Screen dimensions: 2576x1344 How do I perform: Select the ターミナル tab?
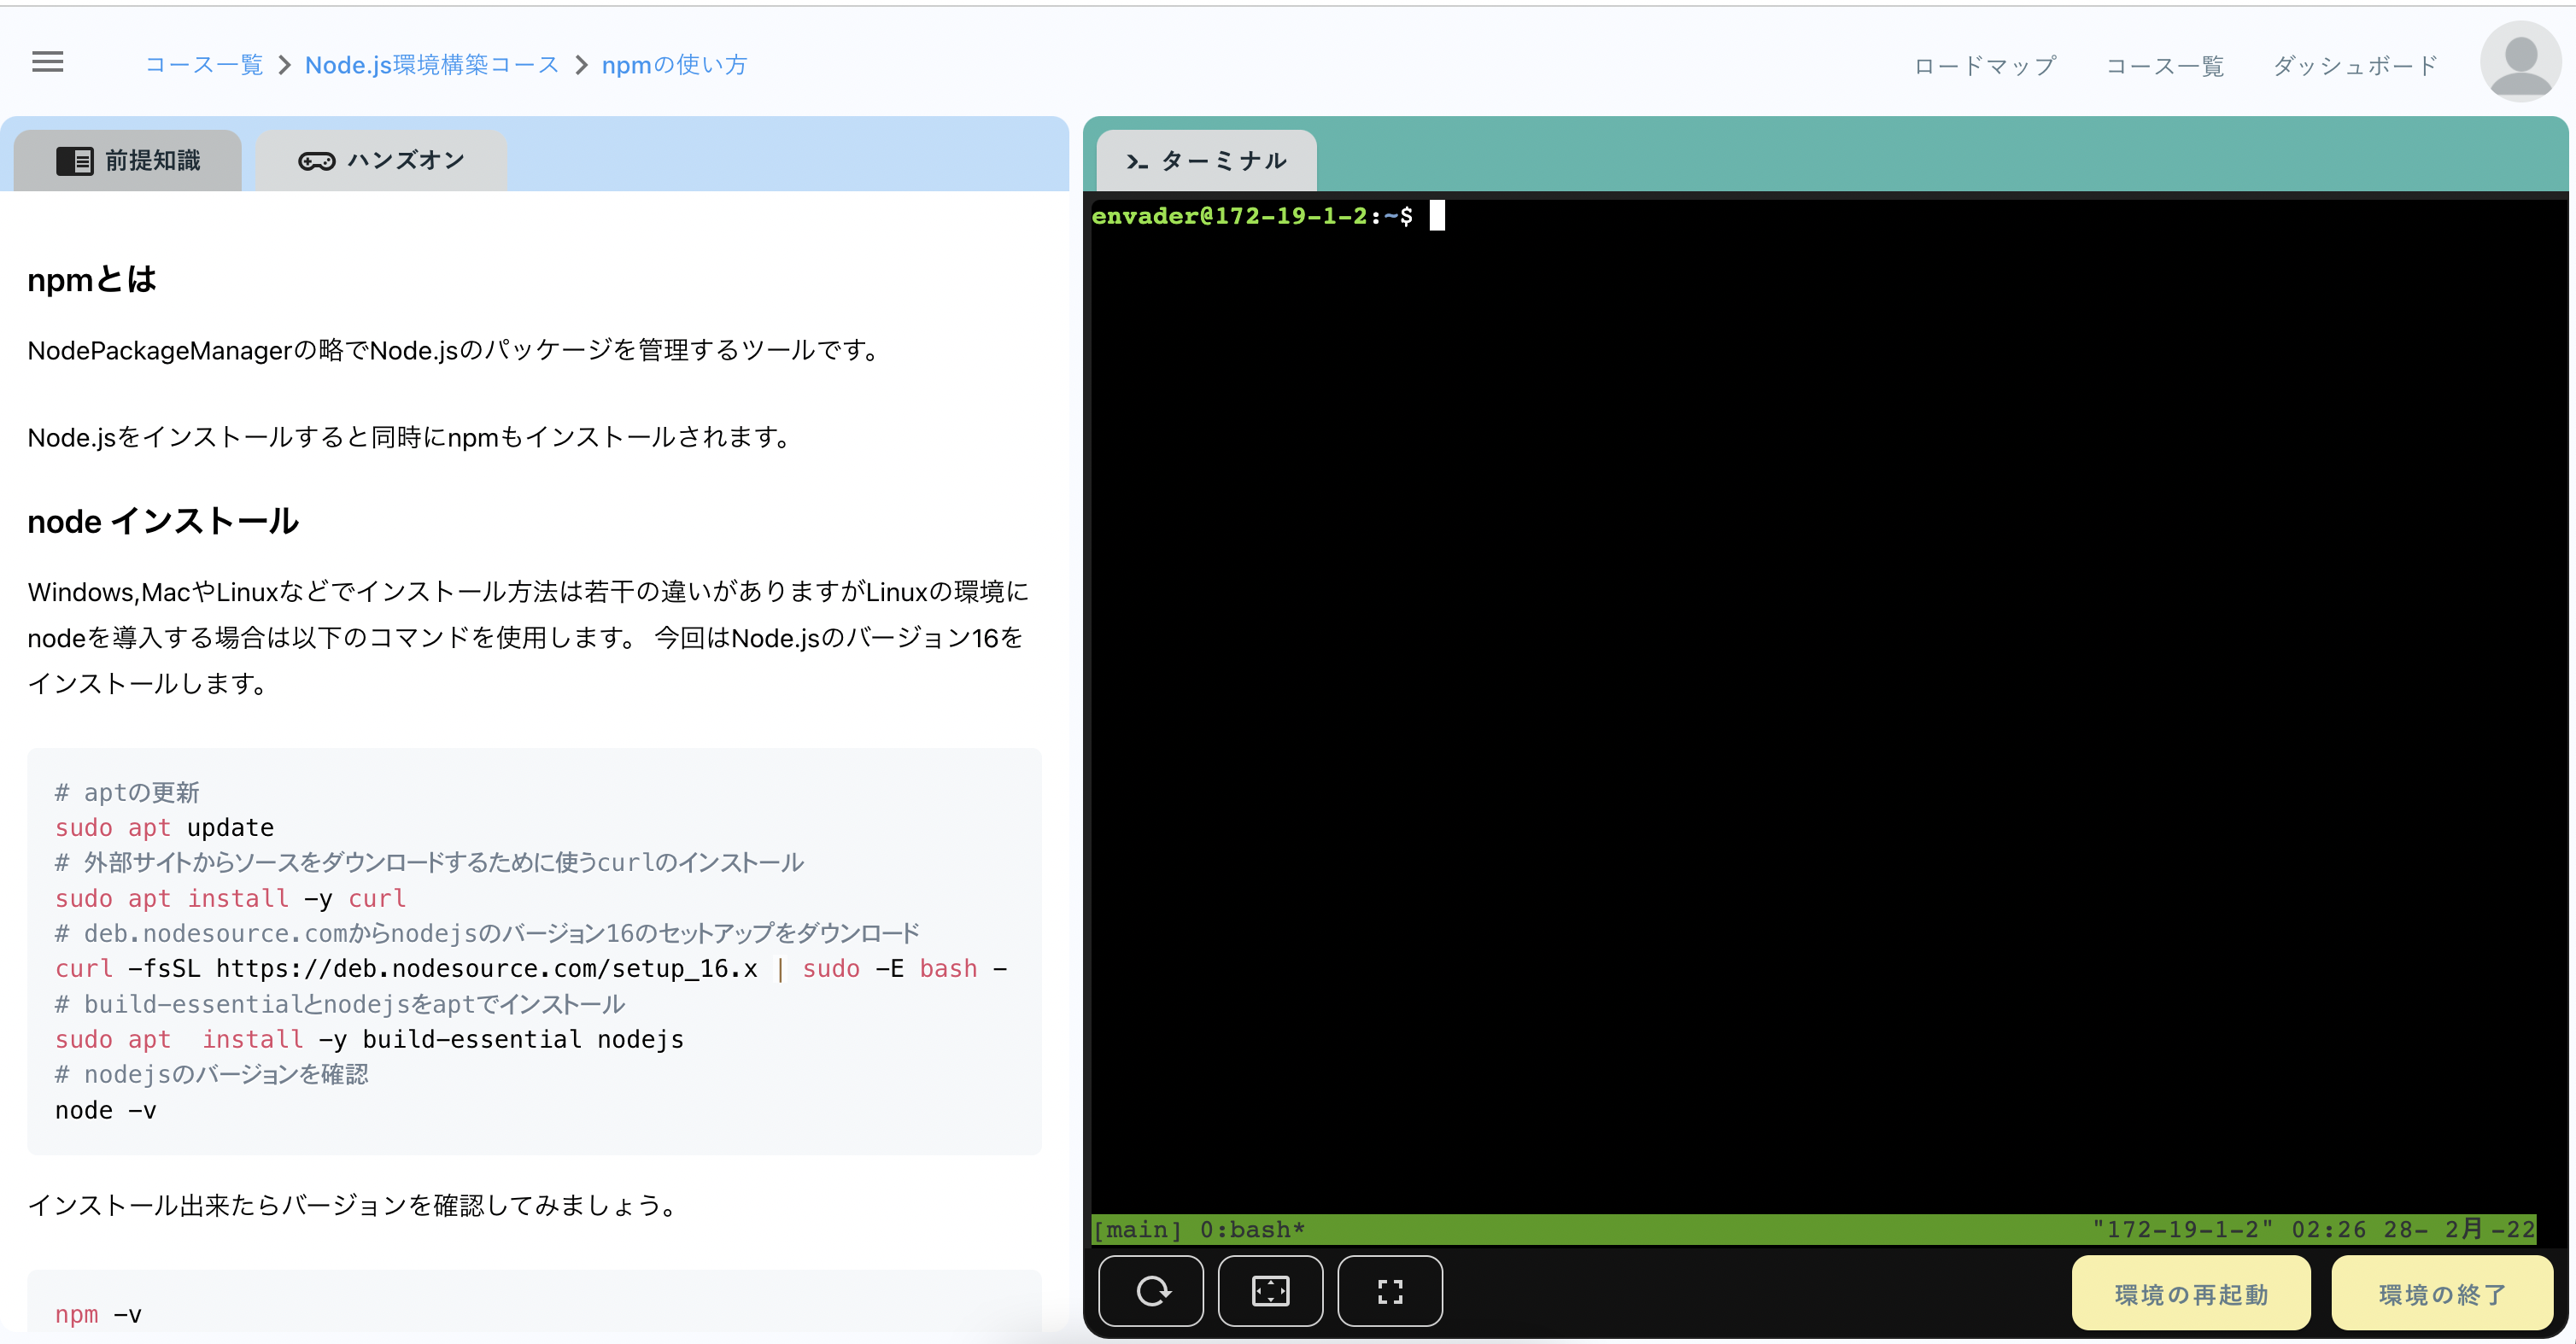pyautogui.click(x=1207, y=160)
